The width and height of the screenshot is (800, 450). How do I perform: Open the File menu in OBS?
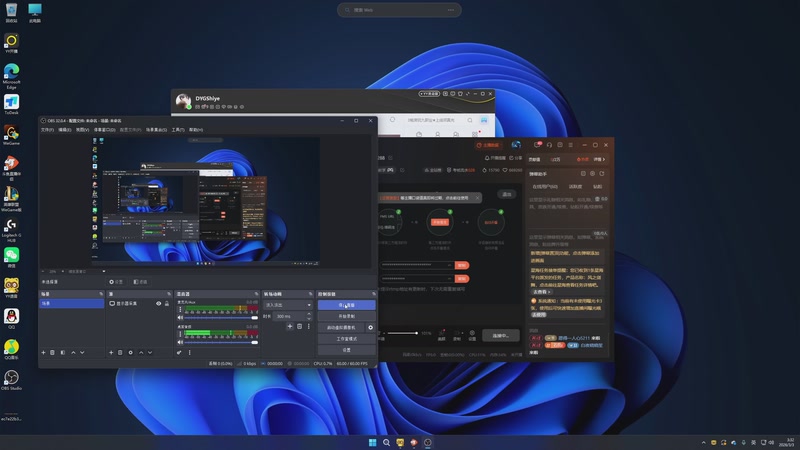click(x=47, y=130)
